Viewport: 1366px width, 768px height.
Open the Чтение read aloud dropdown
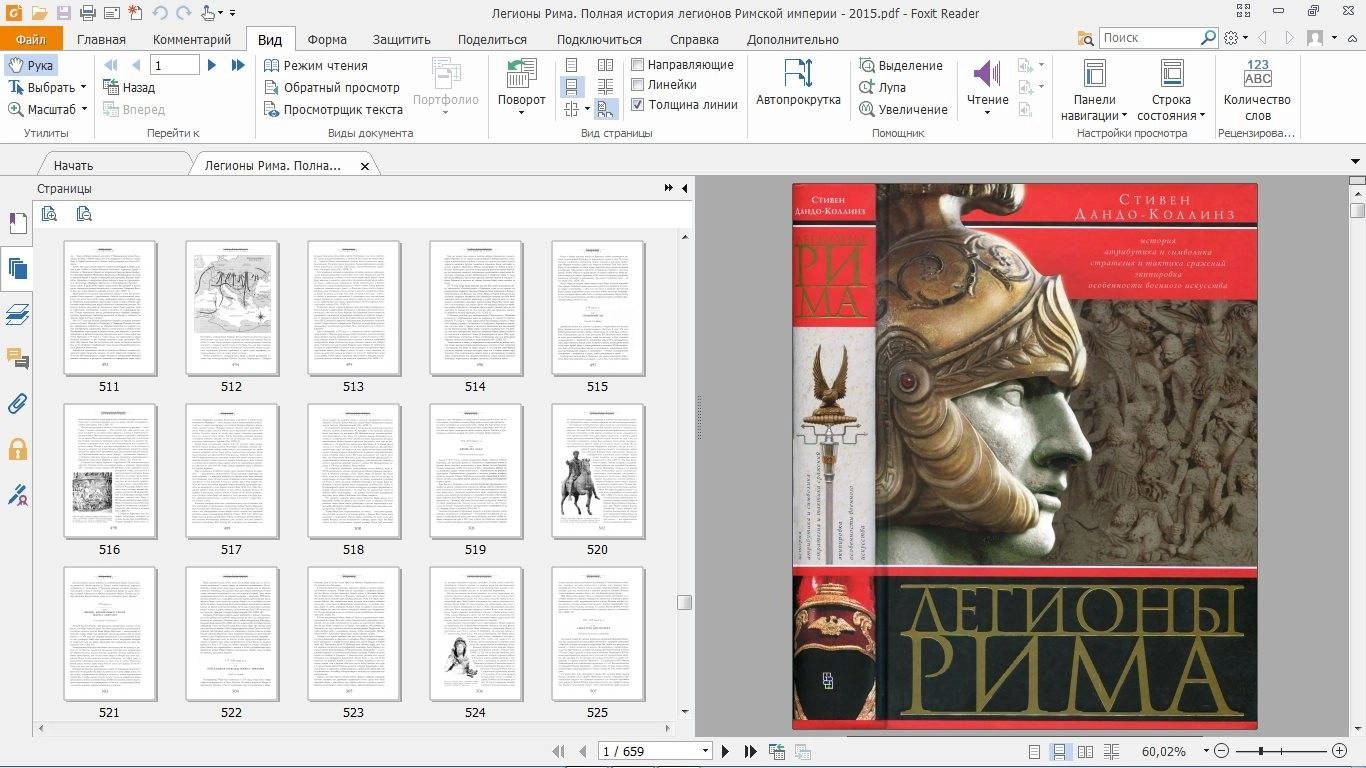(987, 88)
